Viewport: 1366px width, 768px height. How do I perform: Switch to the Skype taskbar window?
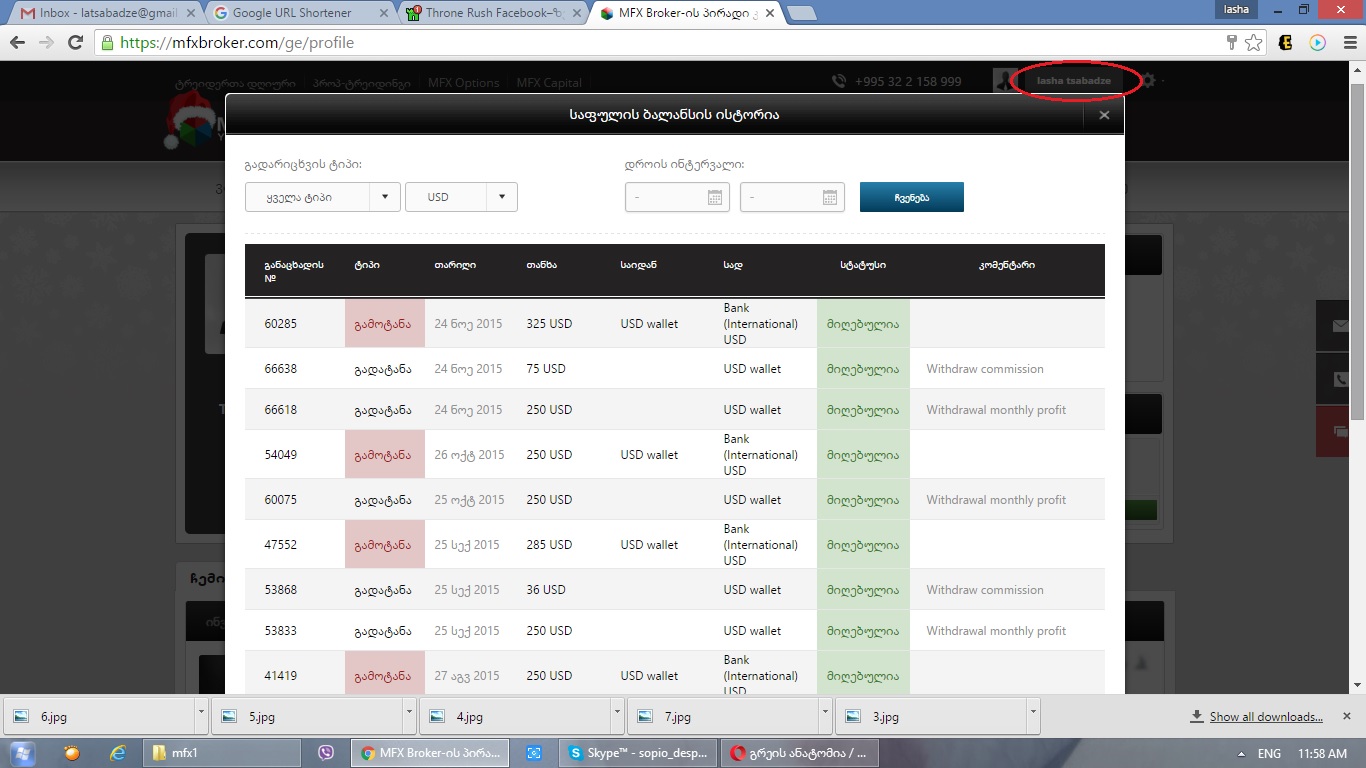640,753
